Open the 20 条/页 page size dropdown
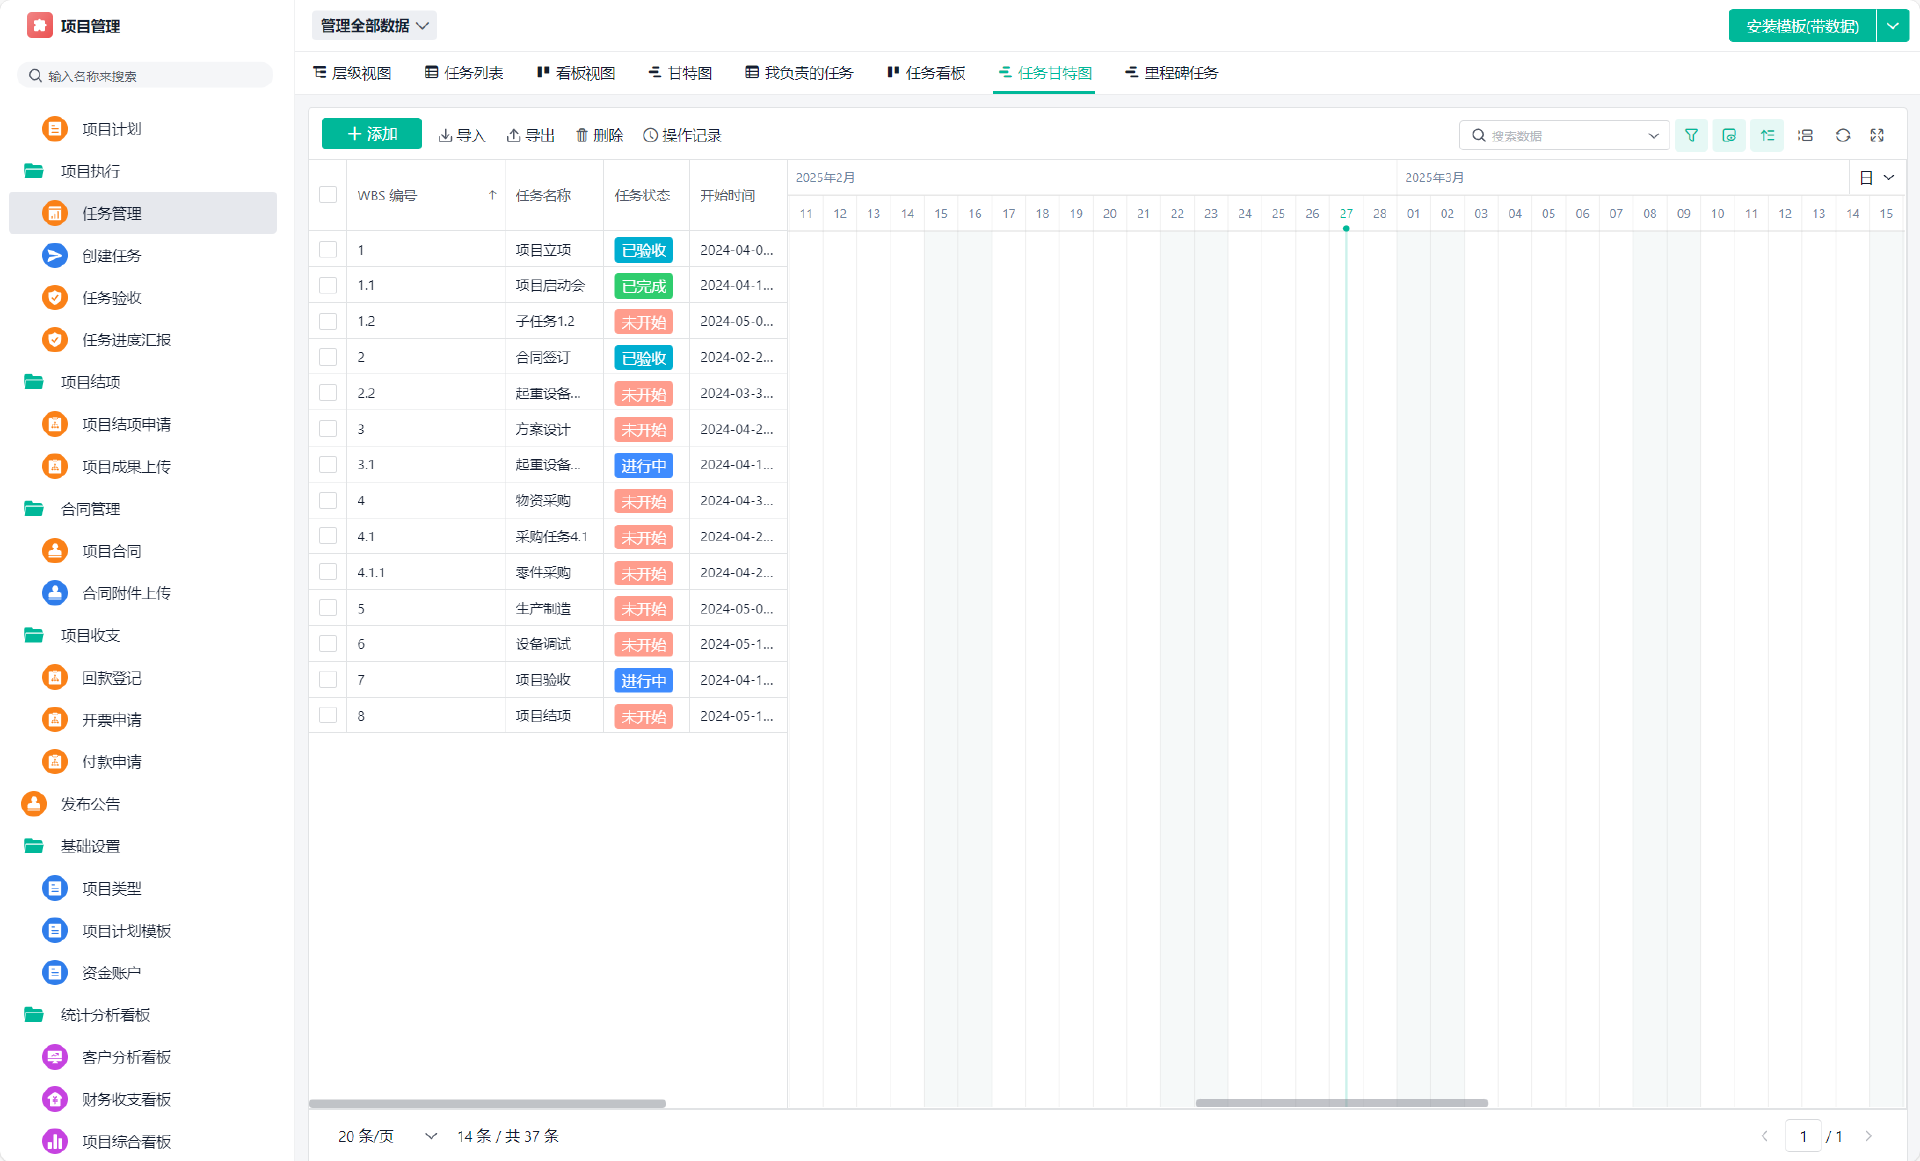The height and width of the screenshot is (1161, 1920). click(387, 1136)
